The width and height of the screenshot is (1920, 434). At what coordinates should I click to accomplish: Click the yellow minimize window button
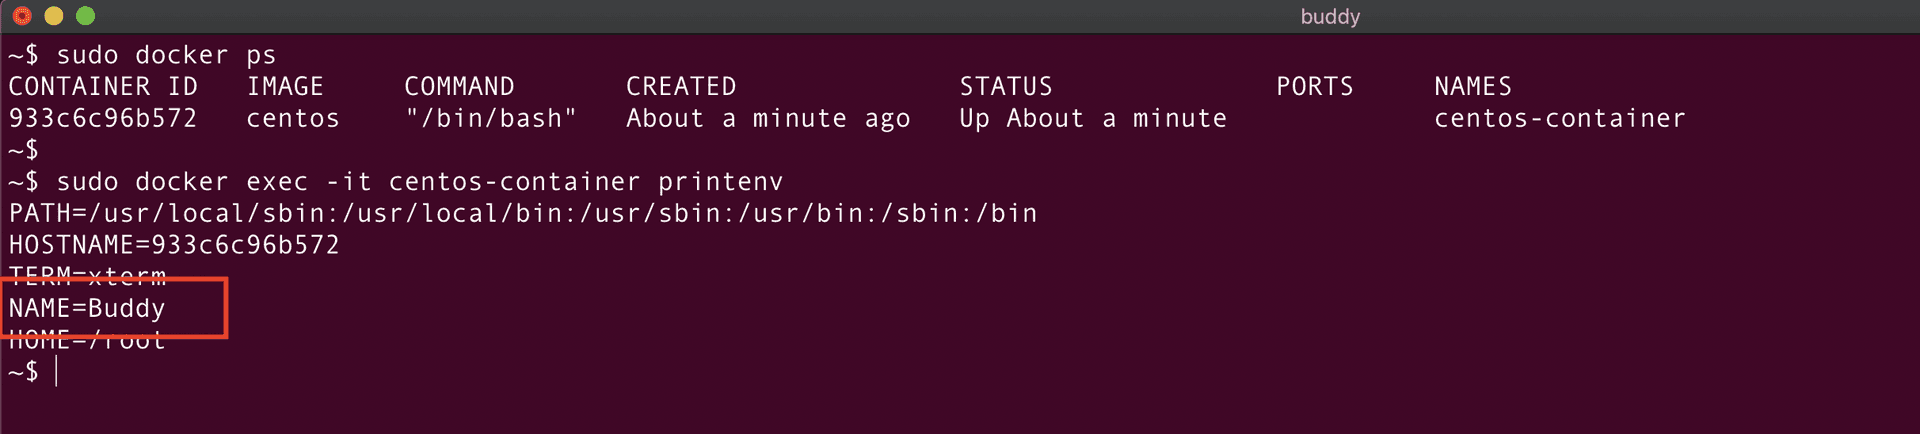tap(54, 16)
